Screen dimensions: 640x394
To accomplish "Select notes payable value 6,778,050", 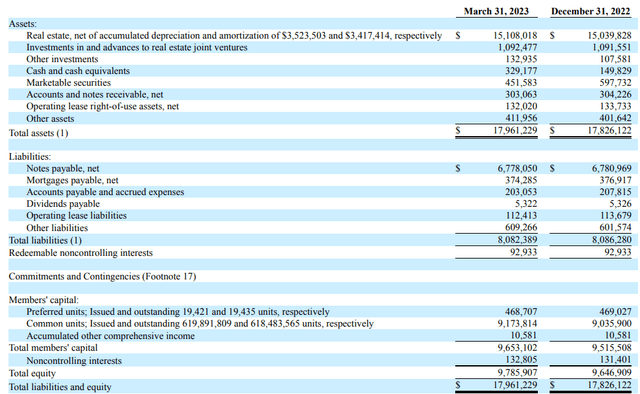I will tap(517, 169).
